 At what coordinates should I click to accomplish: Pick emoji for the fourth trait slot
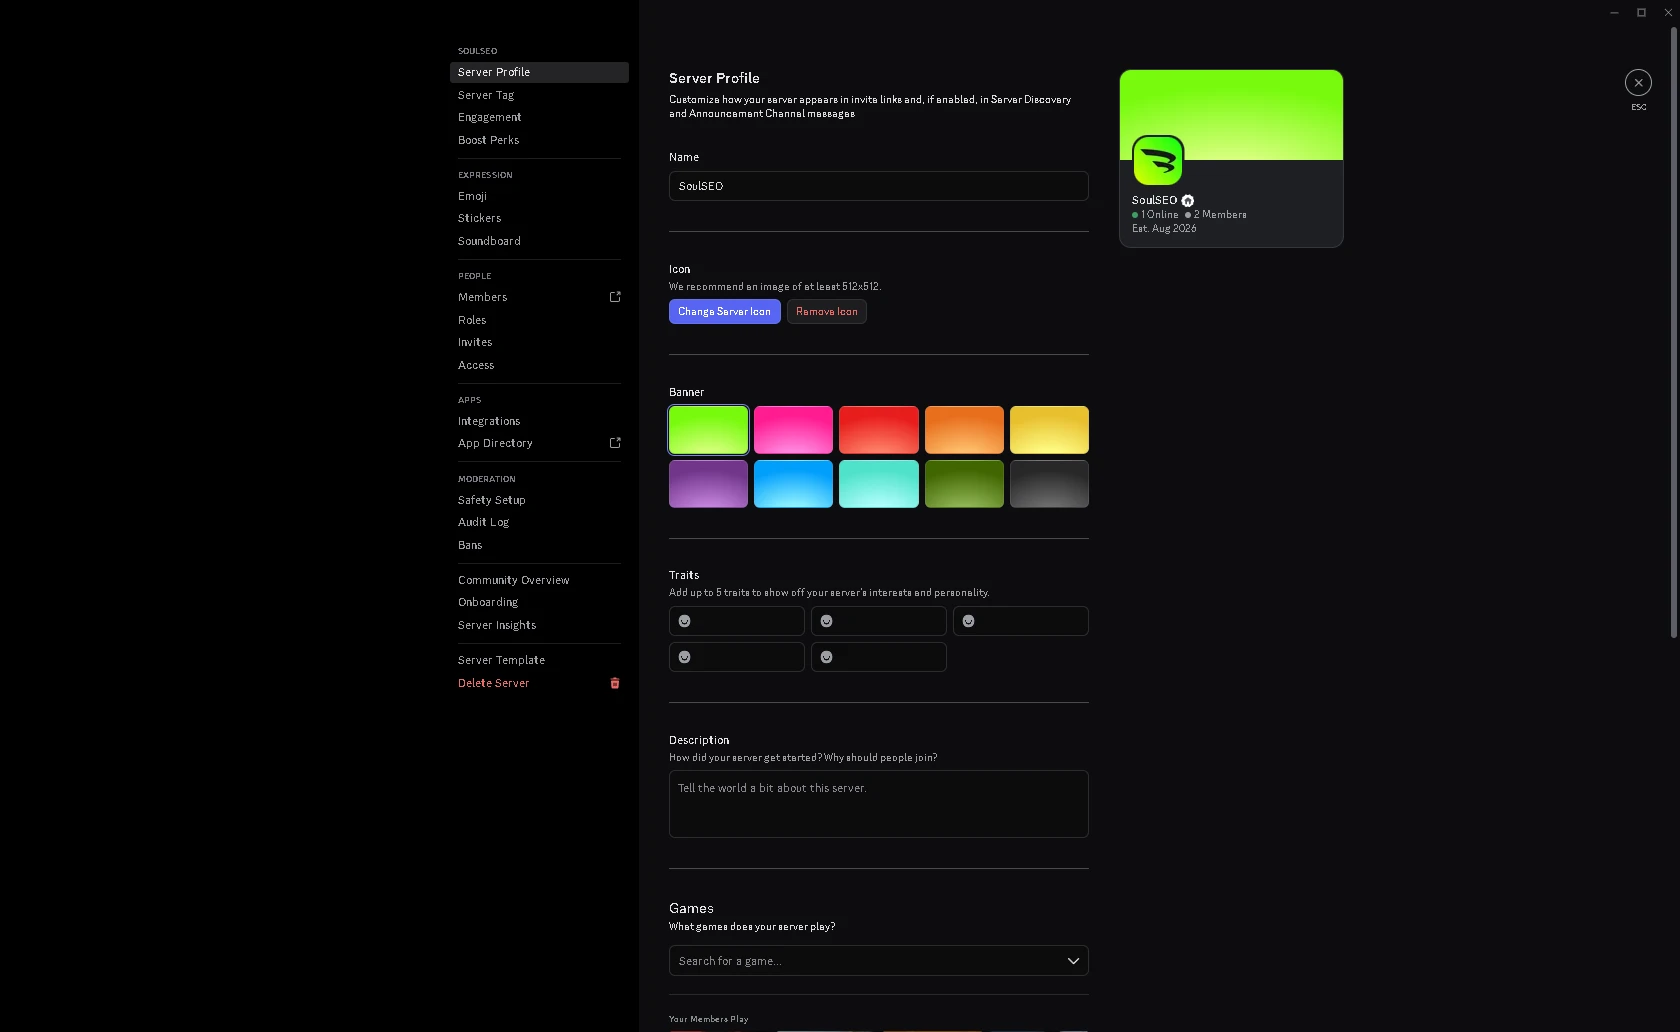pyautogui.click(x=685, y=657)
